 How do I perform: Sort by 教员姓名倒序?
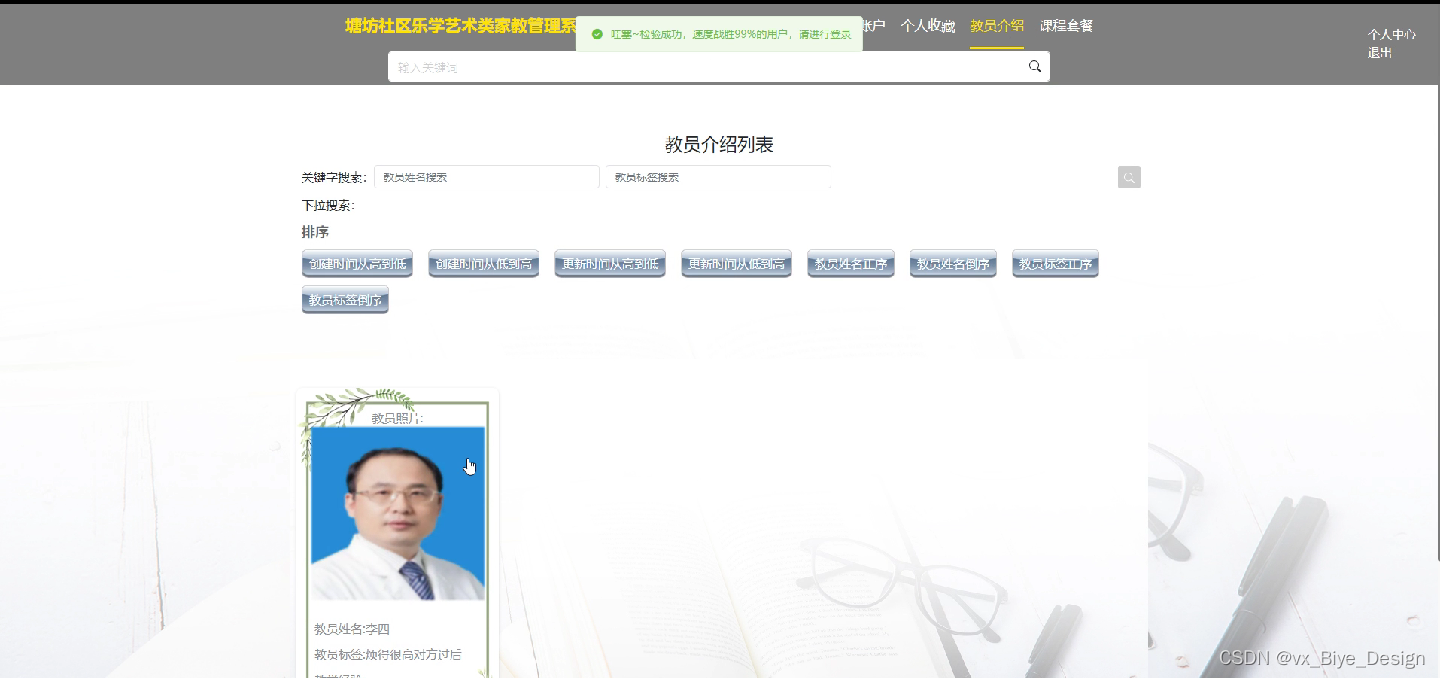tap(953, 264)
